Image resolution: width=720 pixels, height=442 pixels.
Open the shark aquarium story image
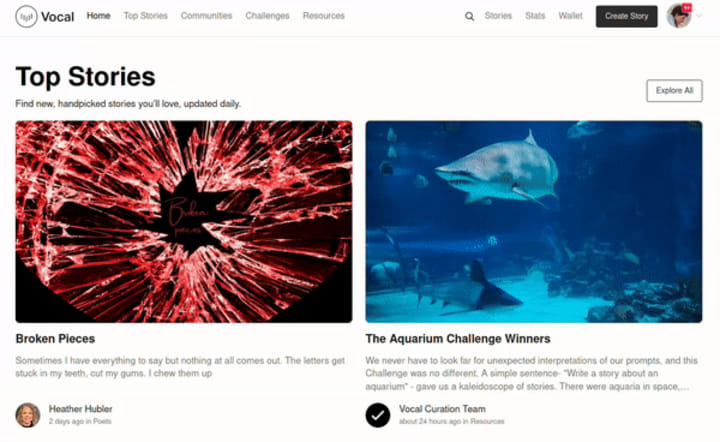tap(534, 222)
